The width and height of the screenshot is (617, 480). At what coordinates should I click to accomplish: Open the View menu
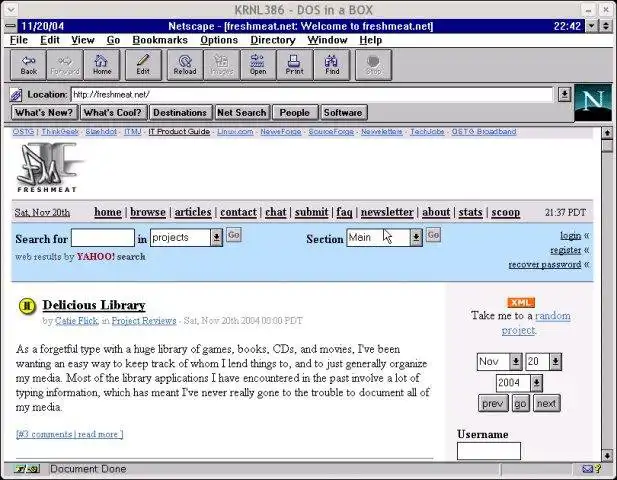(x=83, y=40)
